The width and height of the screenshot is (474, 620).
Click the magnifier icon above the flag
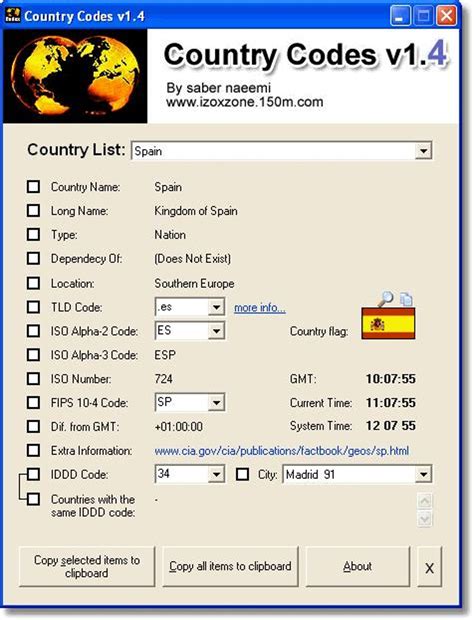385,299
